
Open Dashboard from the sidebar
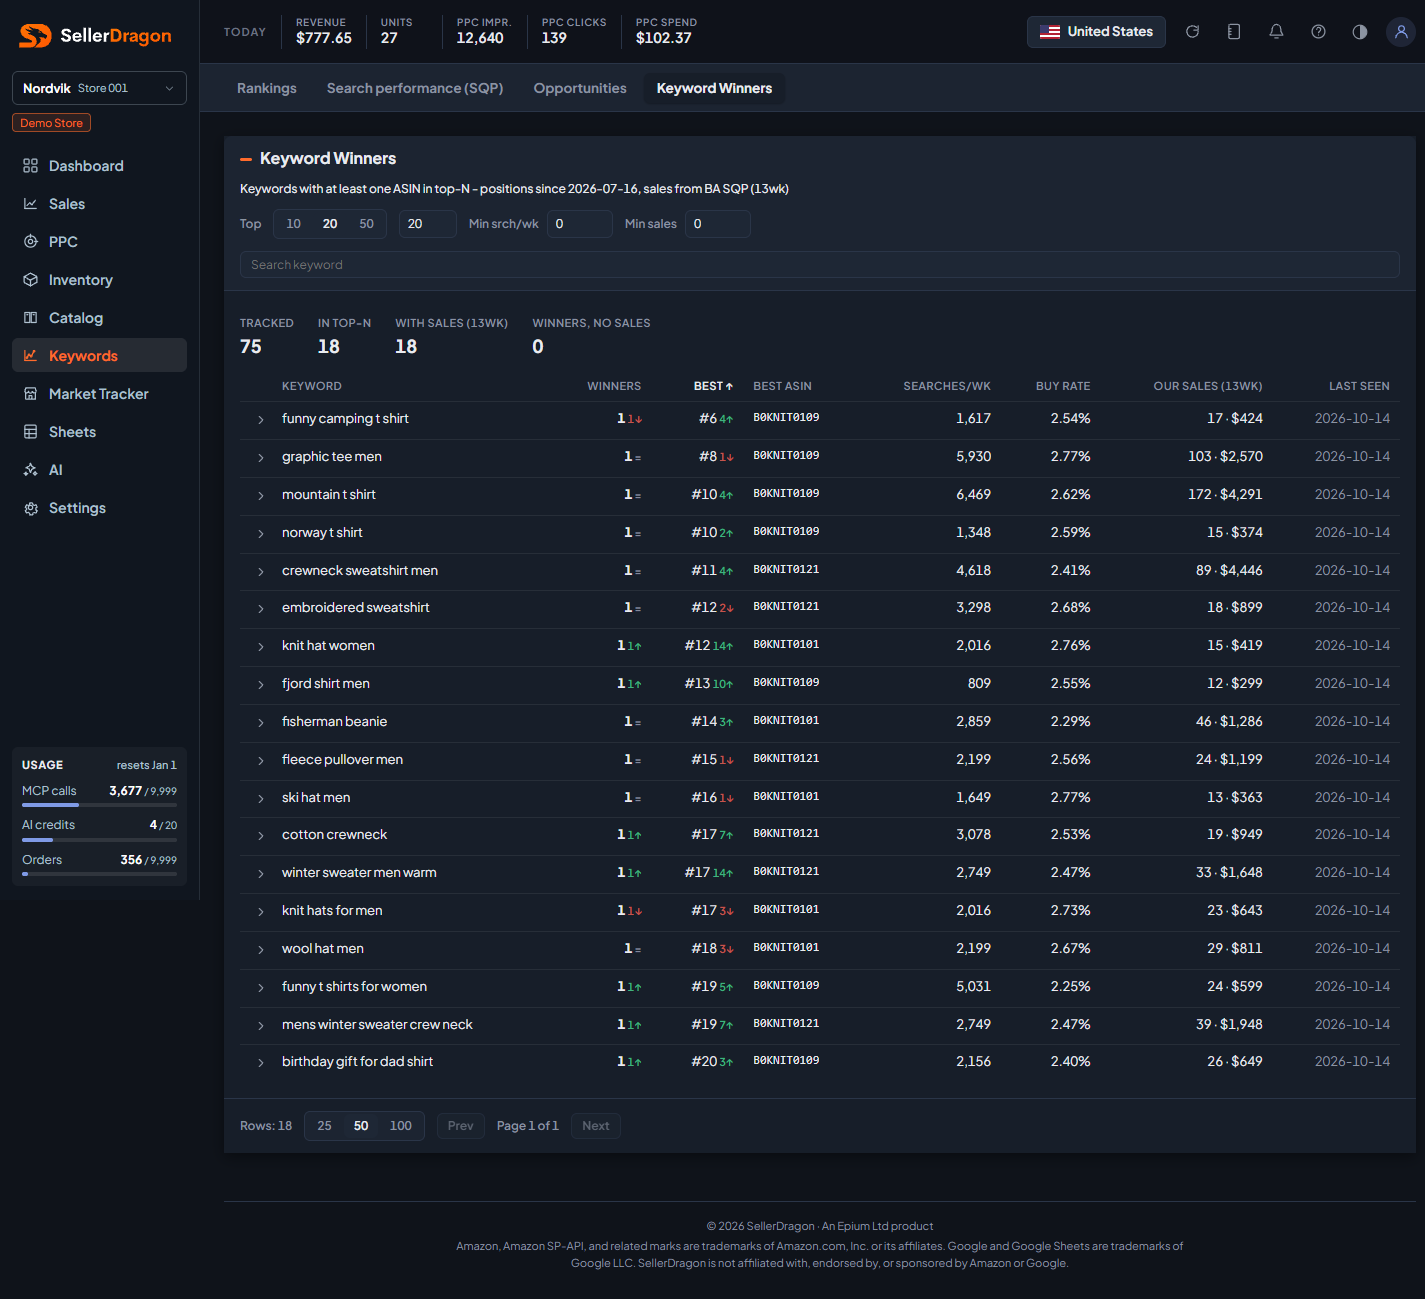pyautogui.click(x=99, y=166)
